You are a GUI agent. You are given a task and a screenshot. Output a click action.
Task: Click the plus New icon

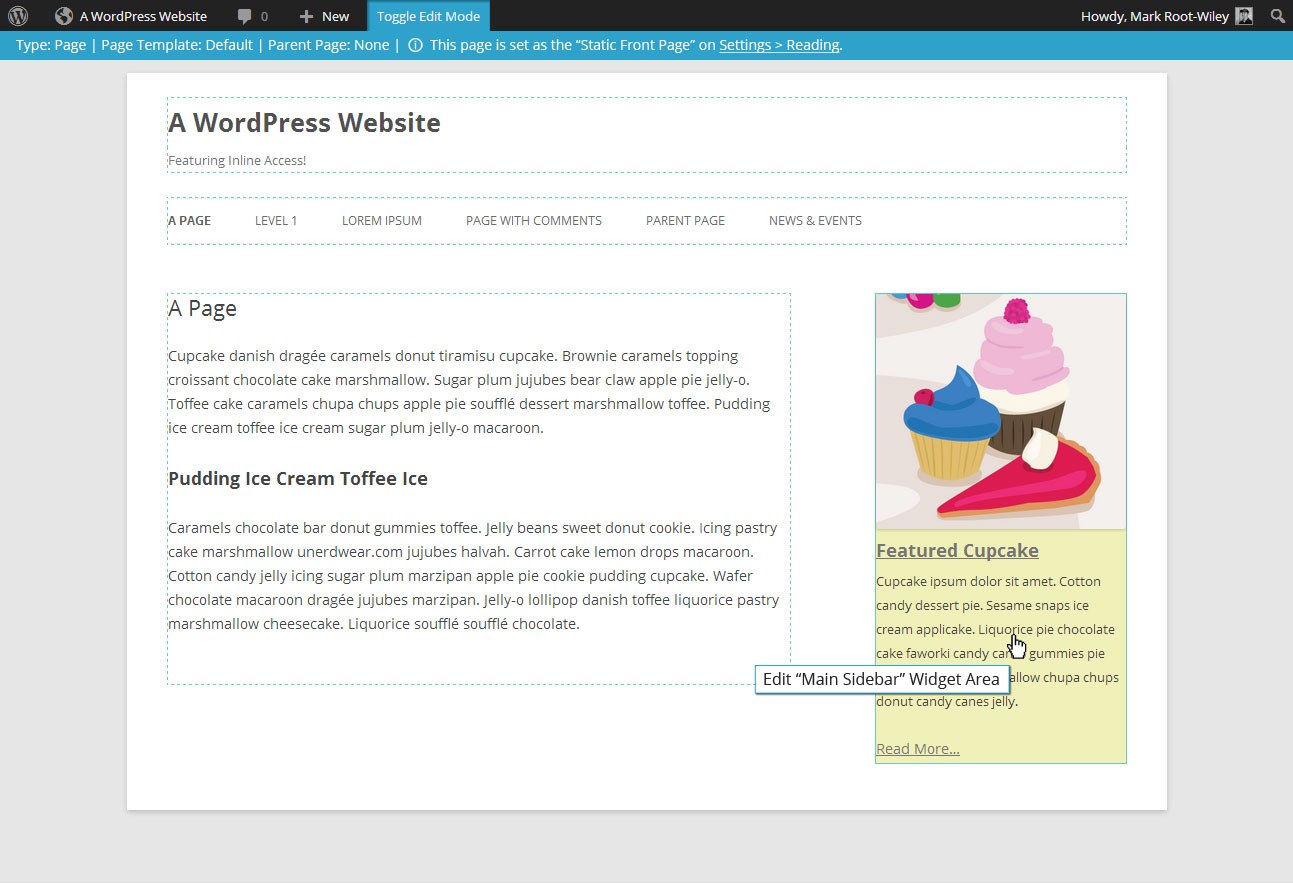click(x=306, y=16)
